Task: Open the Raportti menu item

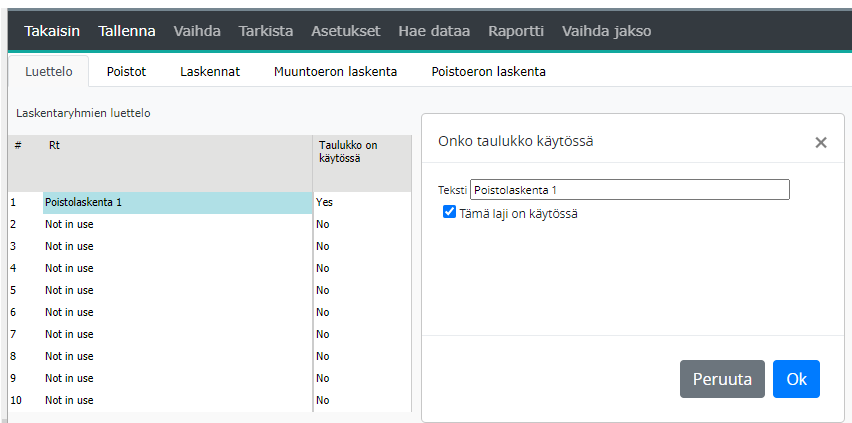Action: pyautogui.click(x=515, y=31)
